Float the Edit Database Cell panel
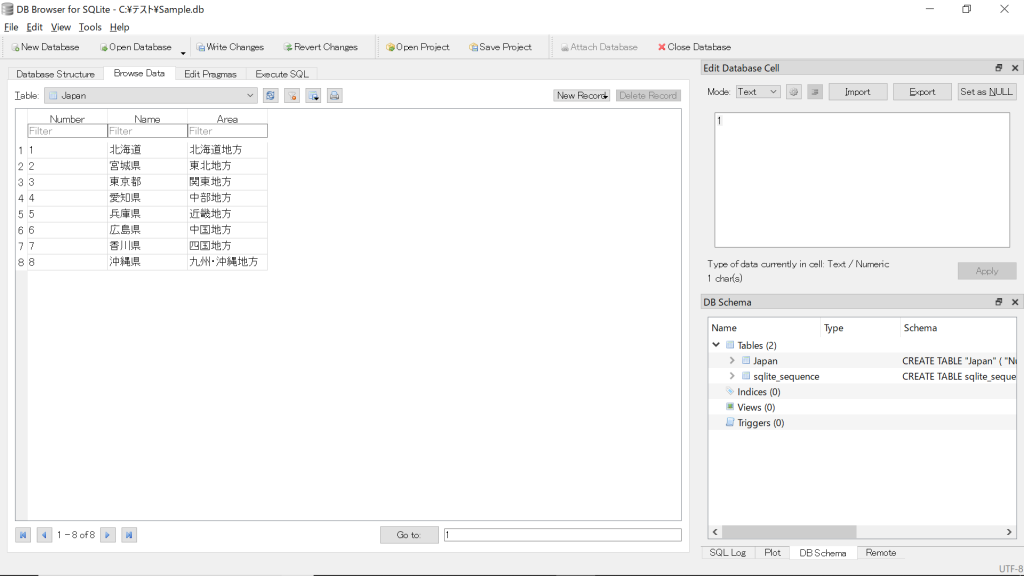 pos(999,68)
